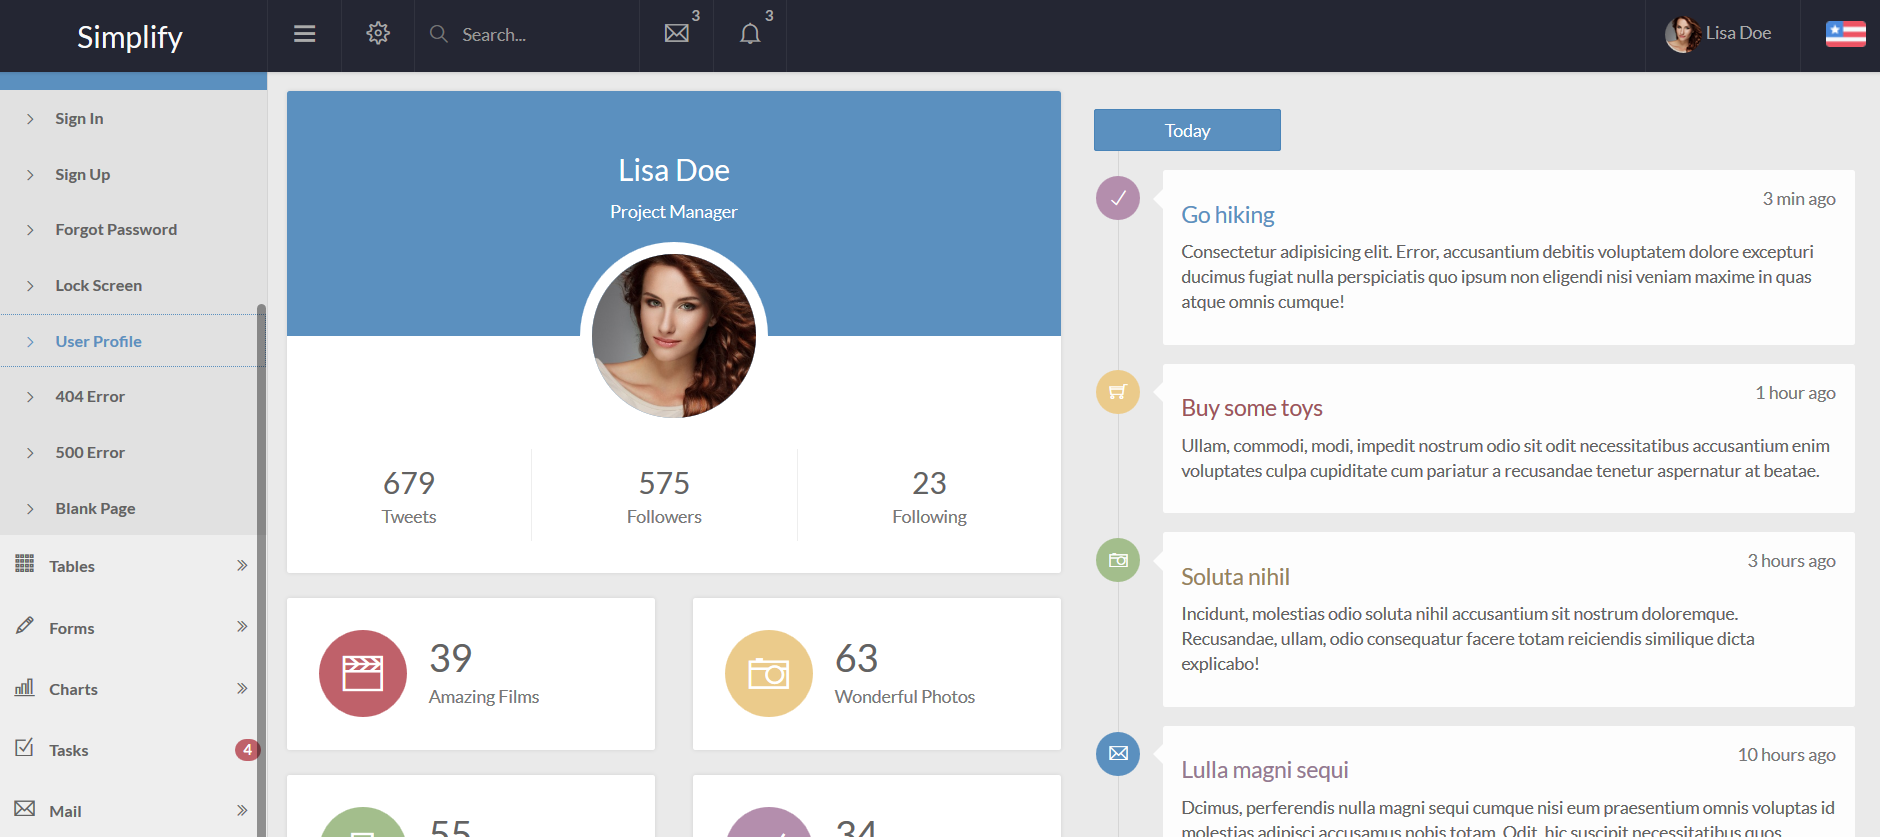
Task: Click the Simplify brand logo
Action: [130, 37]
